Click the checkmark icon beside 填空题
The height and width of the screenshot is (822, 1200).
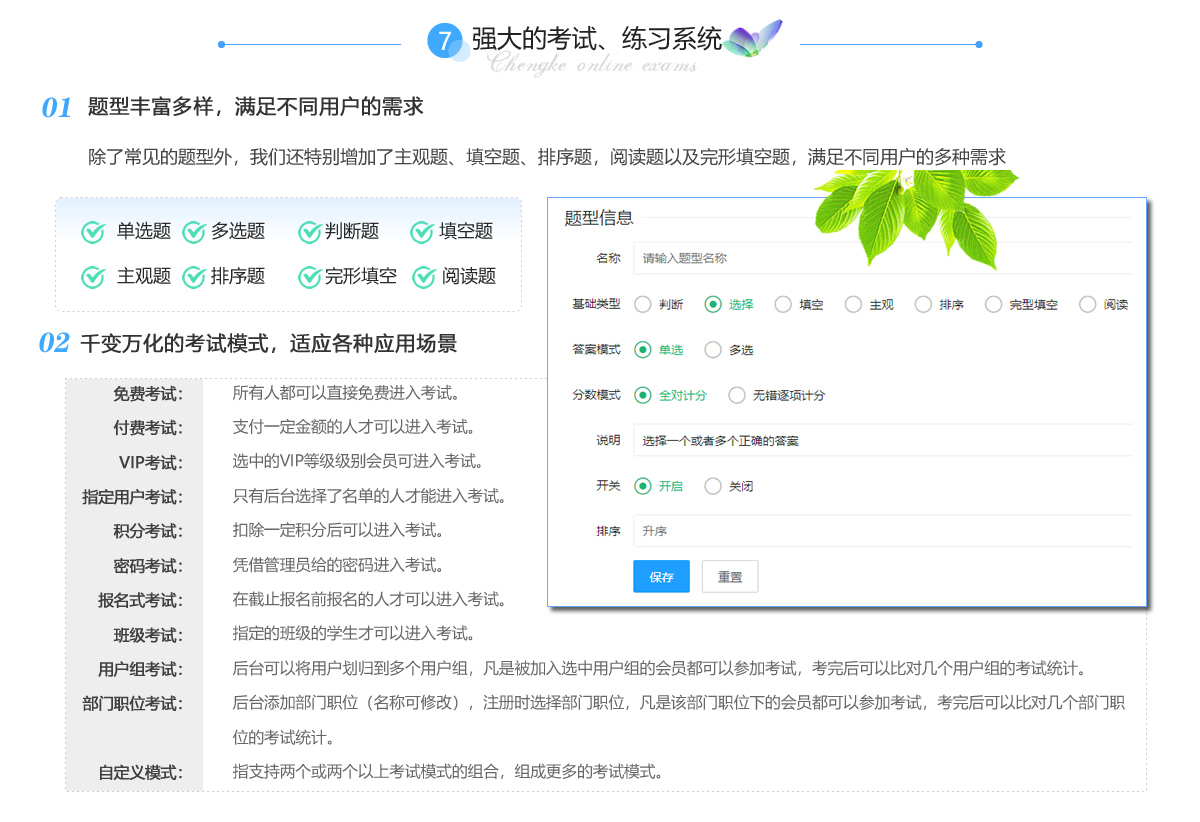point(422,232)
